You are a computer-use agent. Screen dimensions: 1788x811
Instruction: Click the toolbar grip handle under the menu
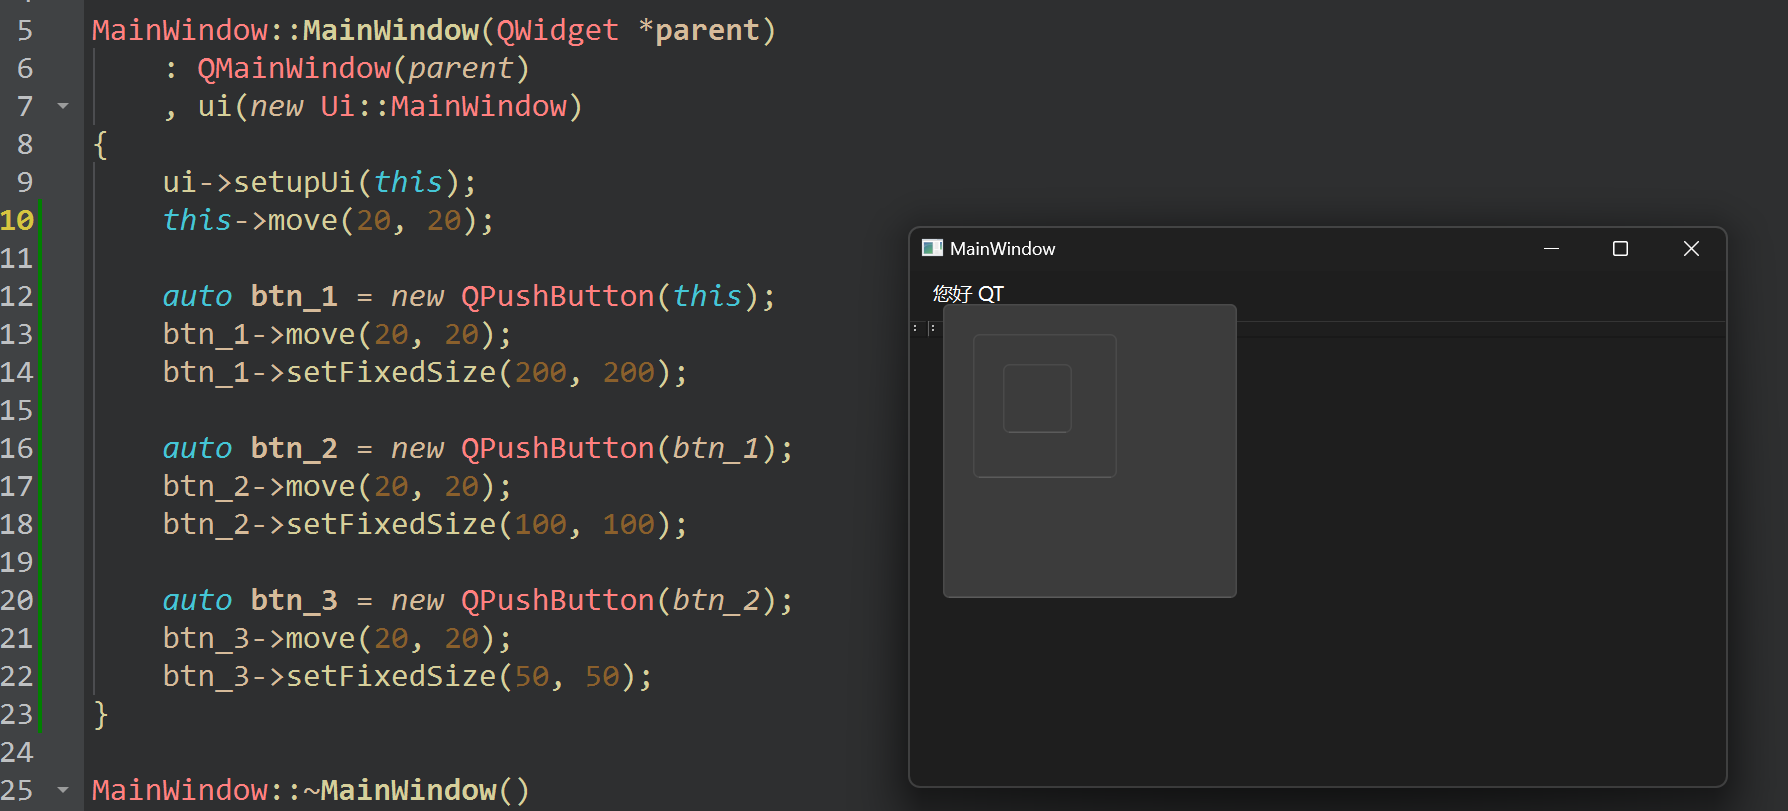pyautogui.click(x=915, y=328)
